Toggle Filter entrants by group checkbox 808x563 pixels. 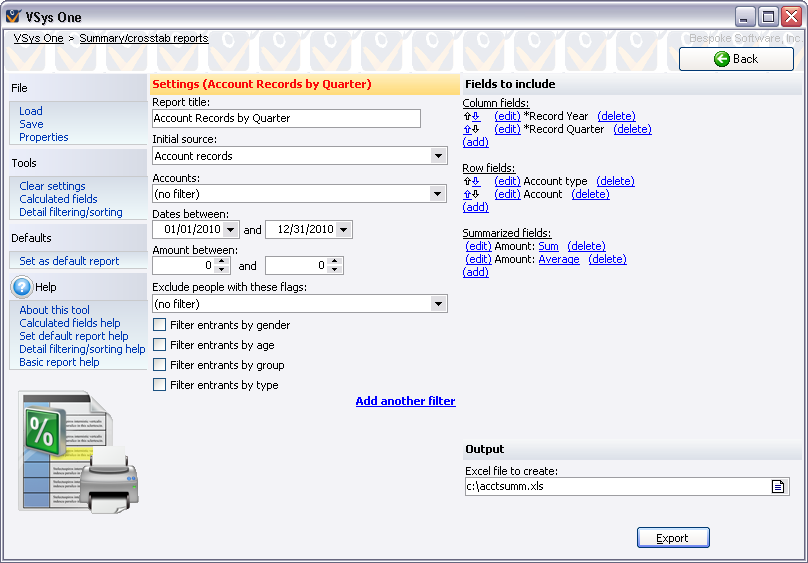159,365
